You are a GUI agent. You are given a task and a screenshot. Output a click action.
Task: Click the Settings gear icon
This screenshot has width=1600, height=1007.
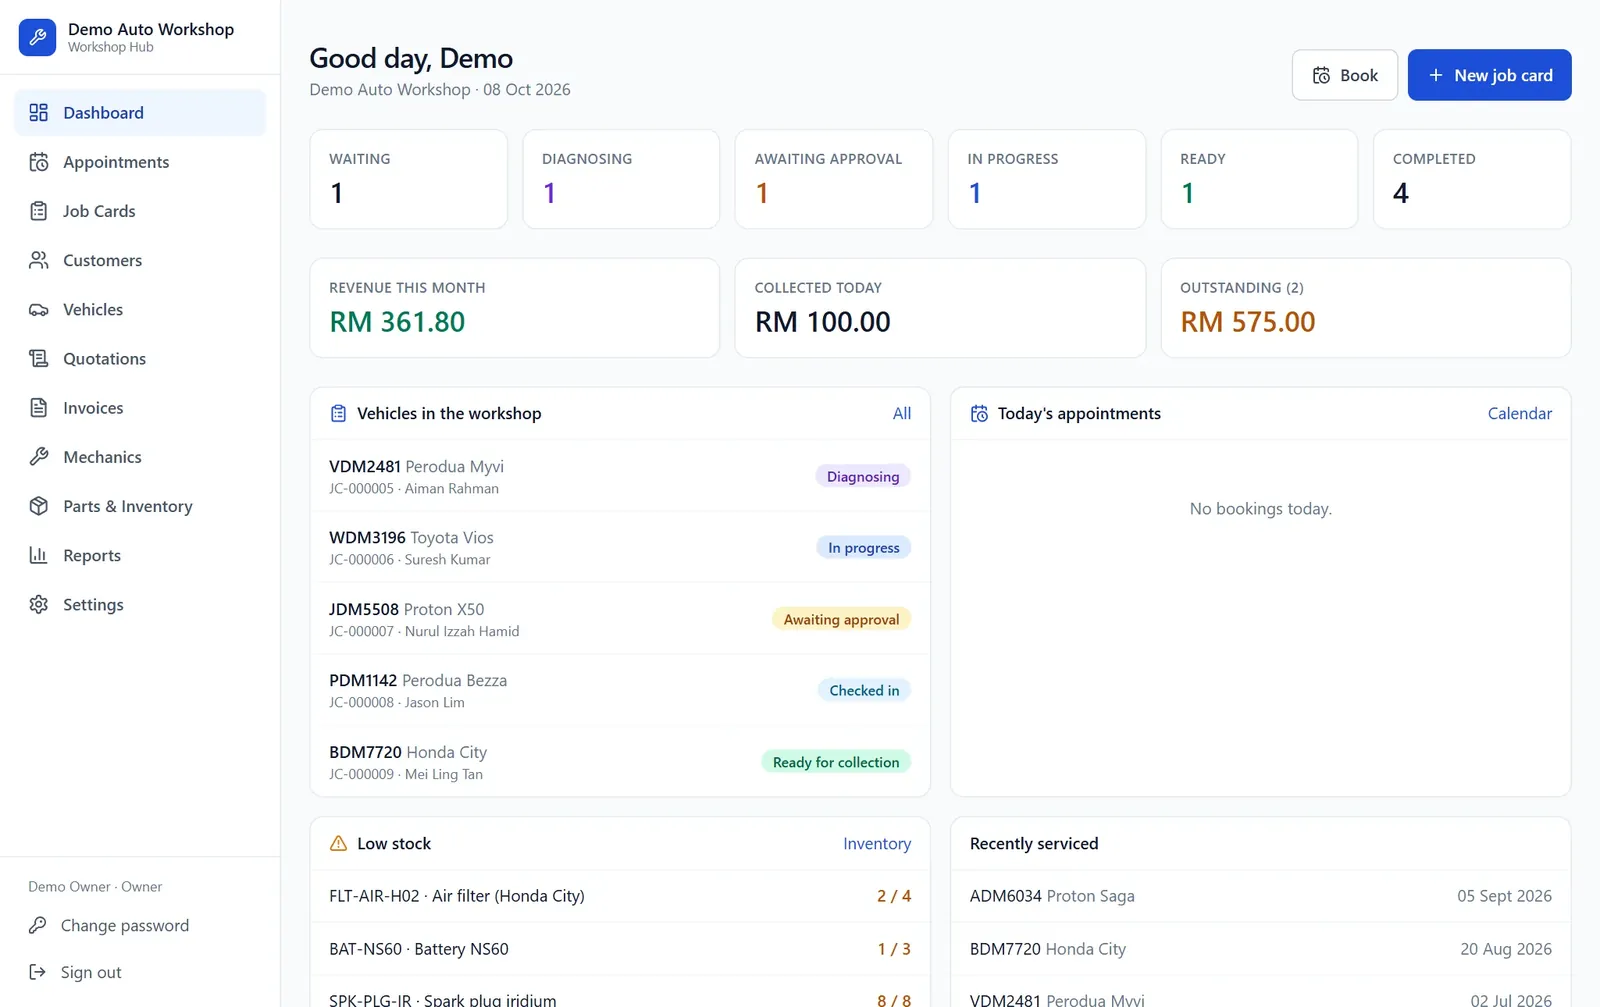pyautogui.click(x=39, y=604)
